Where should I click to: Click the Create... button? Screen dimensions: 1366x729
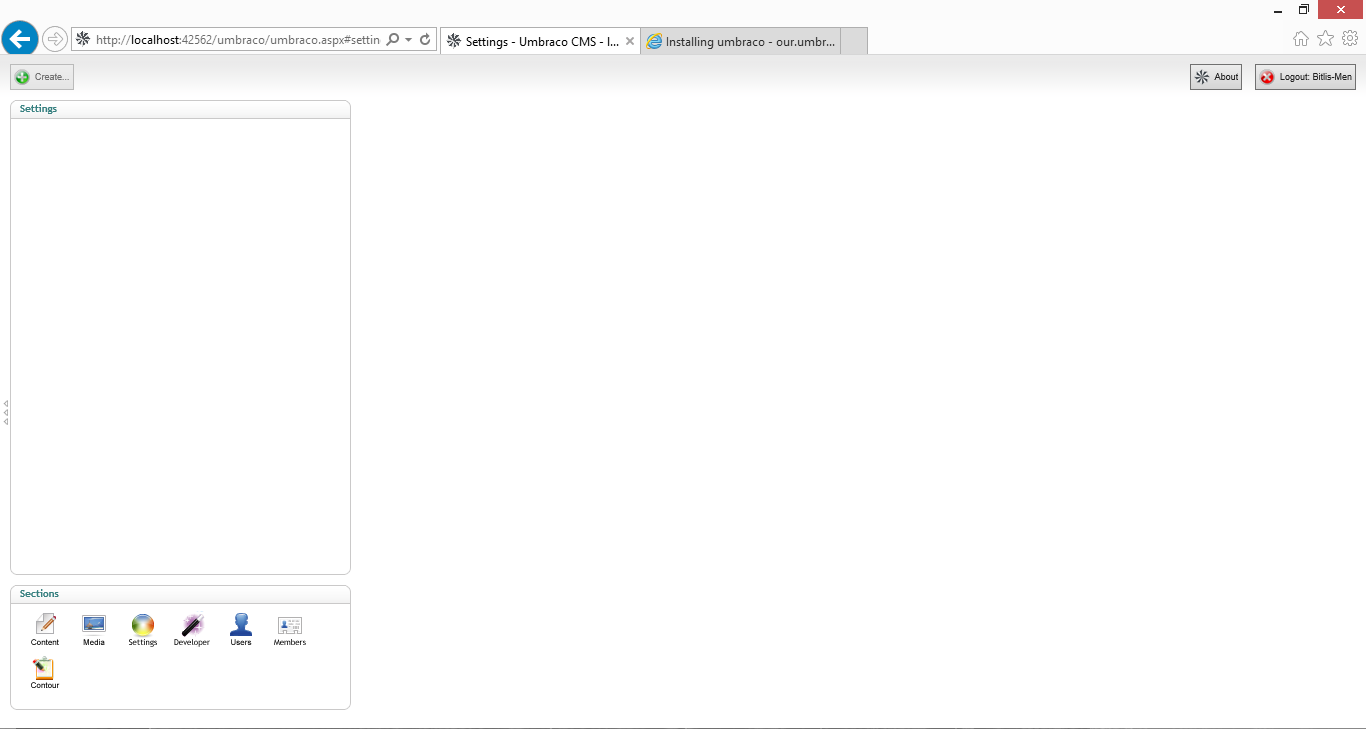click(42, 77)
